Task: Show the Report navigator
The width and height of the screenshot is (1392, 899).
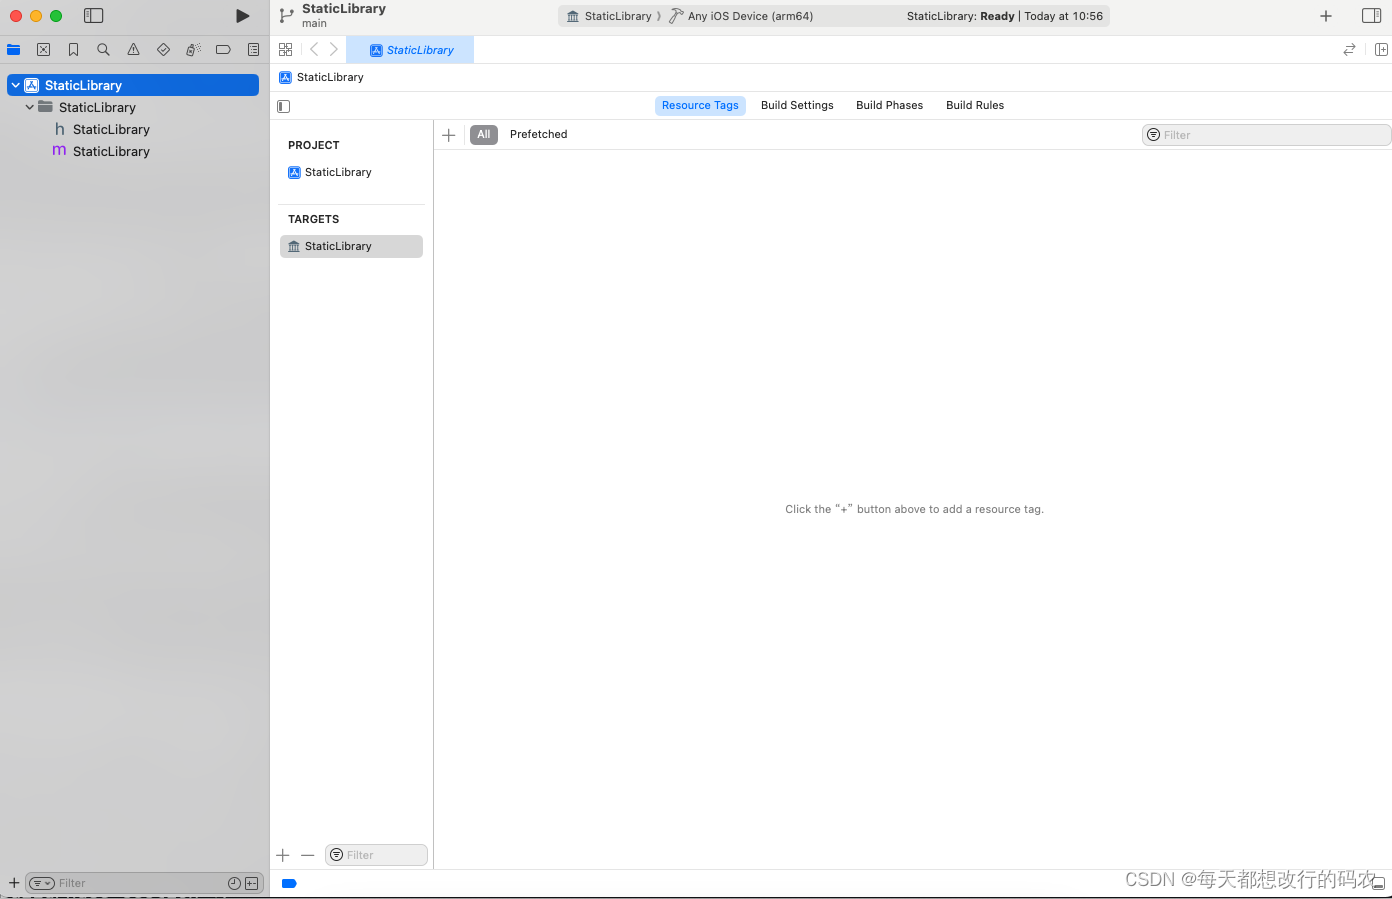Action: [x=253, y=49]
